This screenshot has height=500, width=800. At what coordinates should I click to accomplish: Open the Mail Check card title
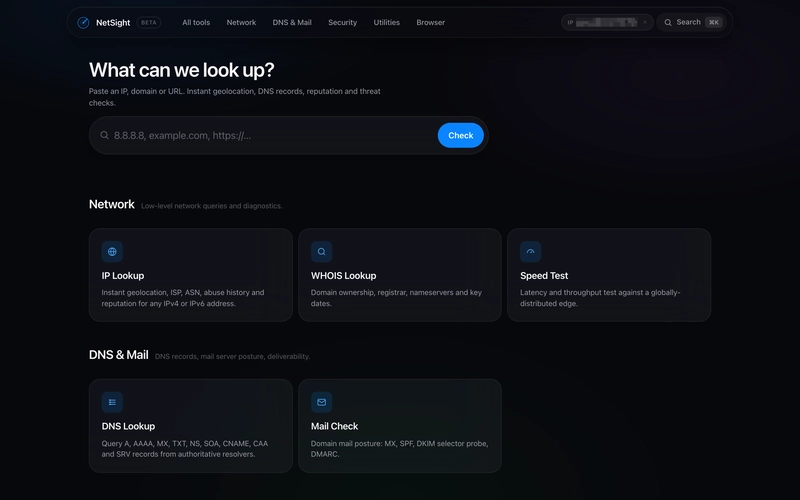[334, 426]
